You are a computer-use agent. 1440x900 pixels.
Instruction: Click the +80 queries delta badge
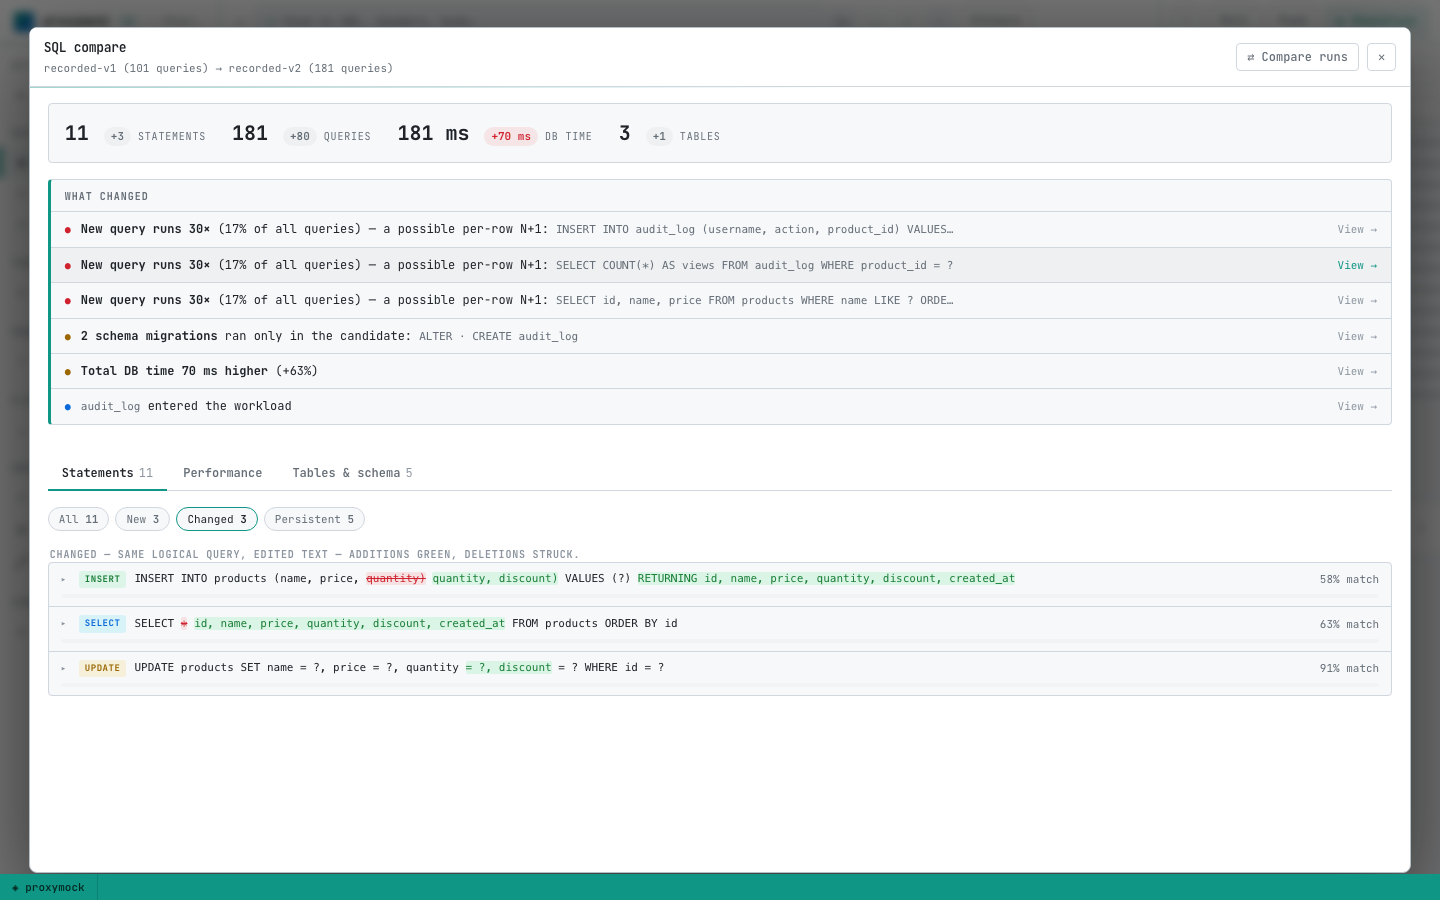300,136
